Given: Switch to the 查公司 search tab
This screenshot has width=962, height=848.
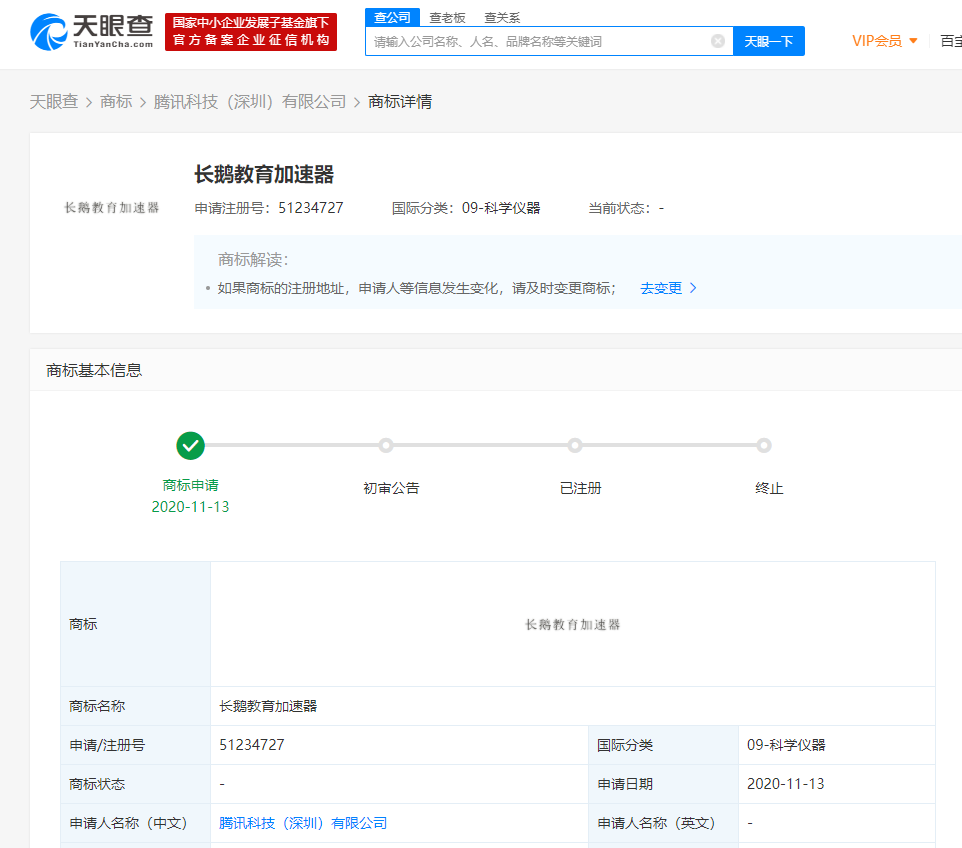Looking at the screenshot, I should [392, 17].
